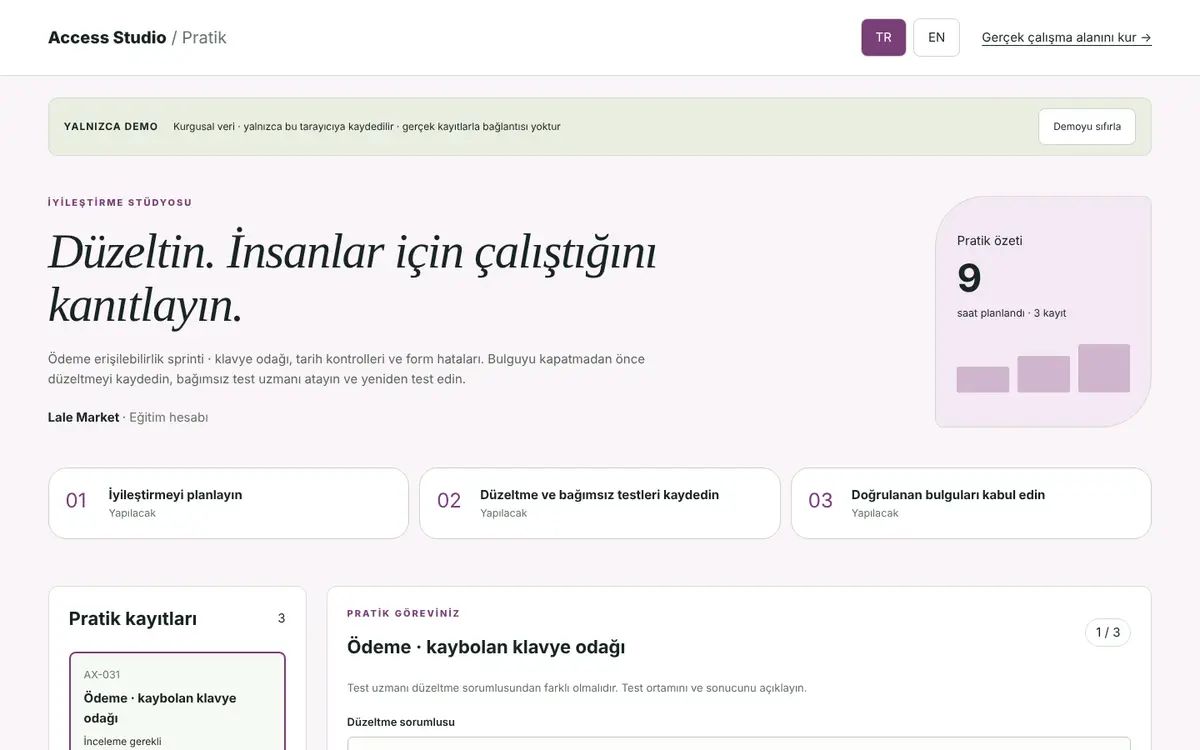Image resolution: width=1200 pixels, height=750 pixels.
Task: Click the 'Demoyu sıfırla' button
Action: 1087,127
